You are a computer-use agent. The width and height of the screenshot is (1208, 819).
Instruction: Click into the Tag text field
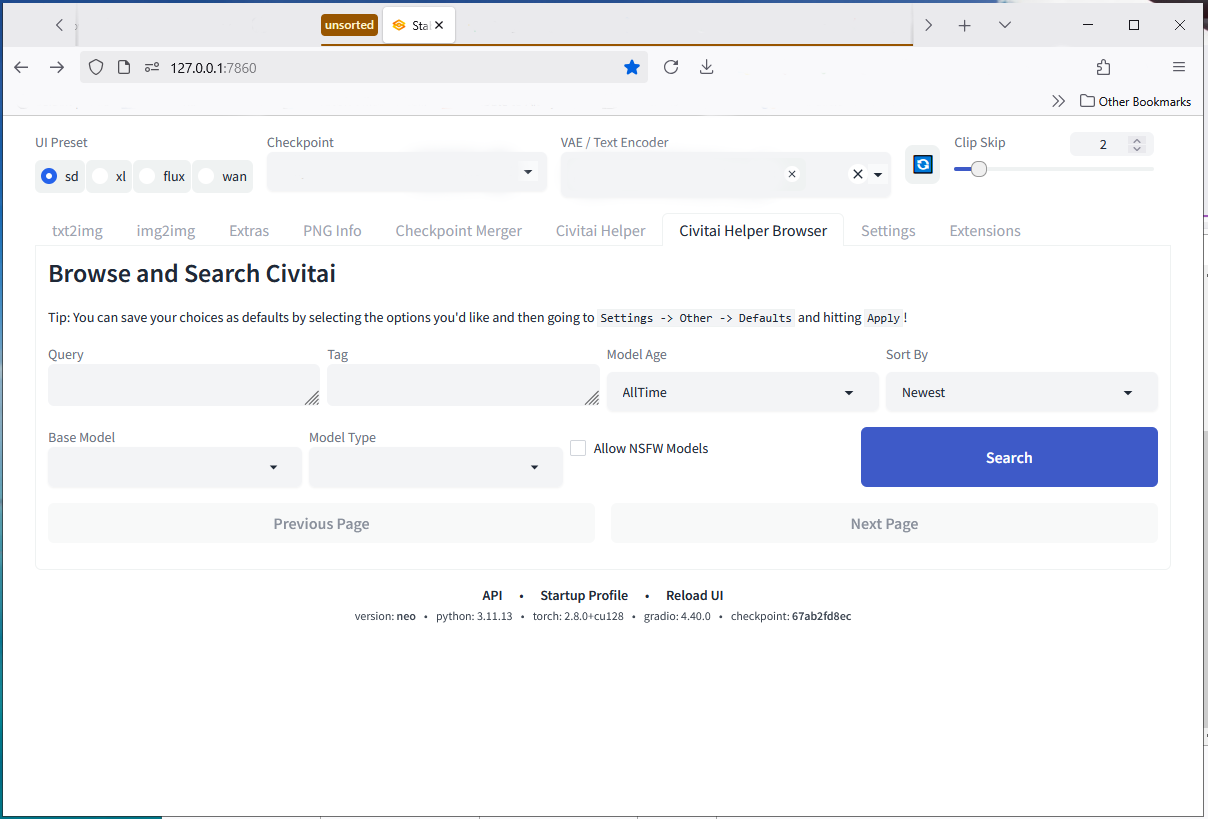(x=463, y=385)
